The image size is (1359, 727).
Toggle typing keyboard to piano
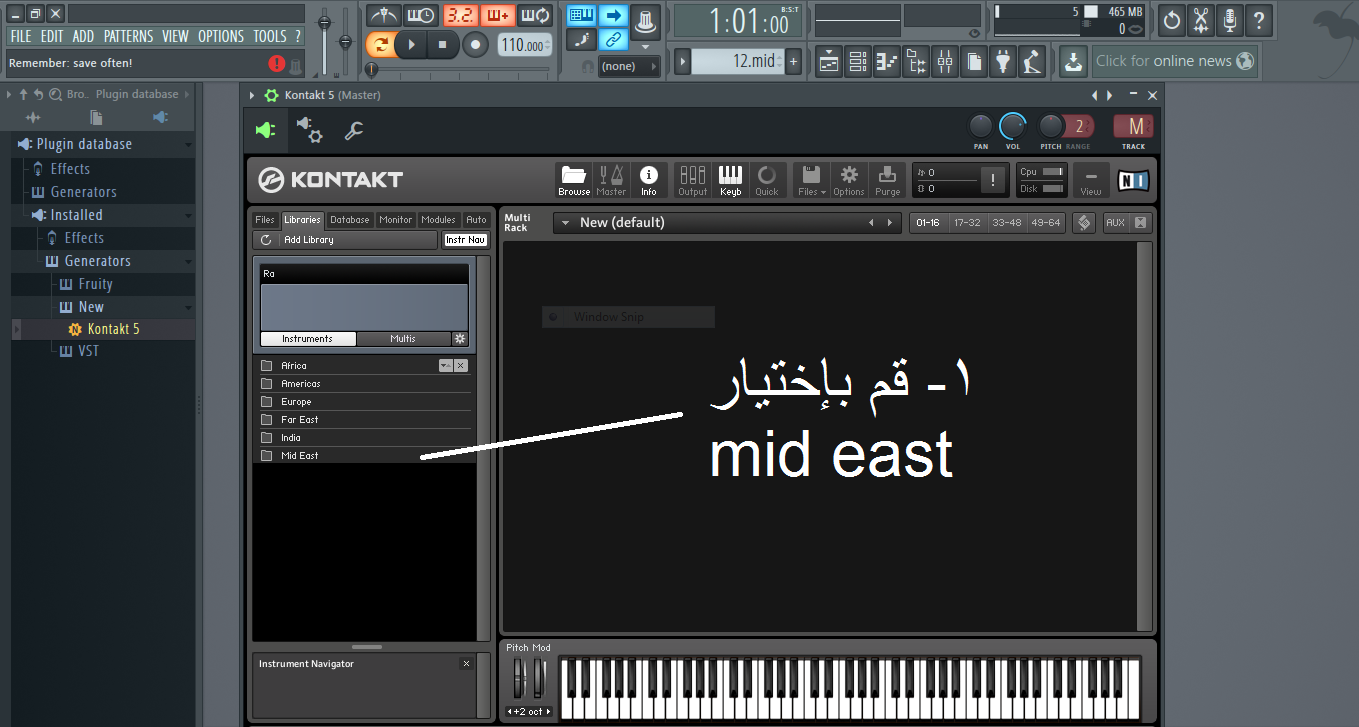[582, 15]
